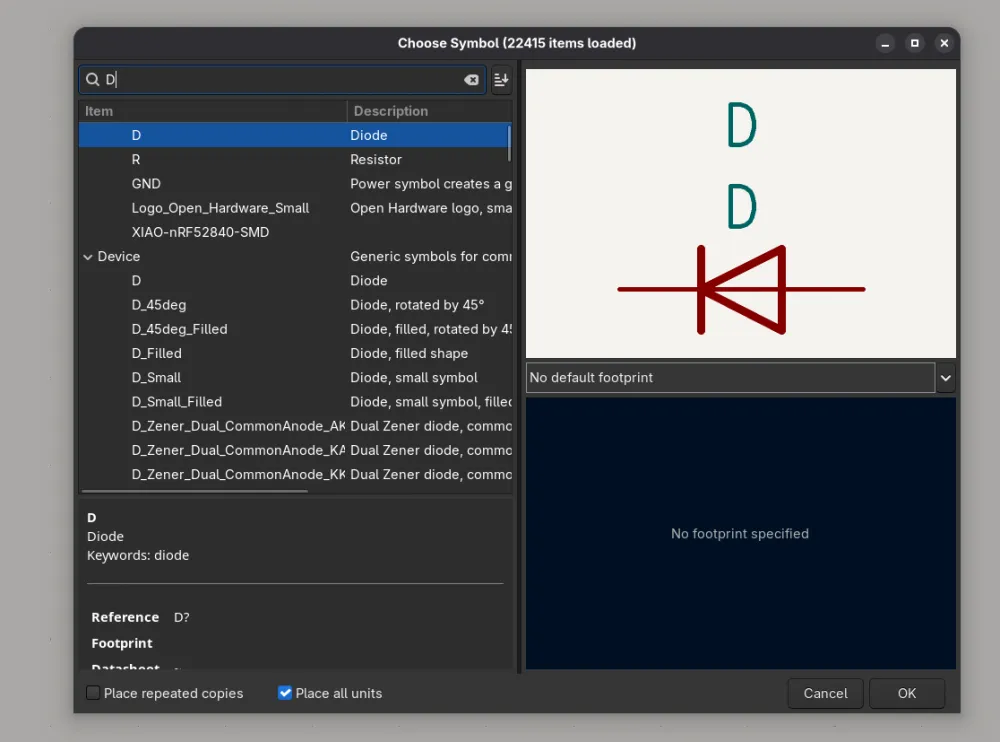Enable the Place repeated copies checkbox
This screenshot has width=1000, height=742.
[x=91, y=693]
